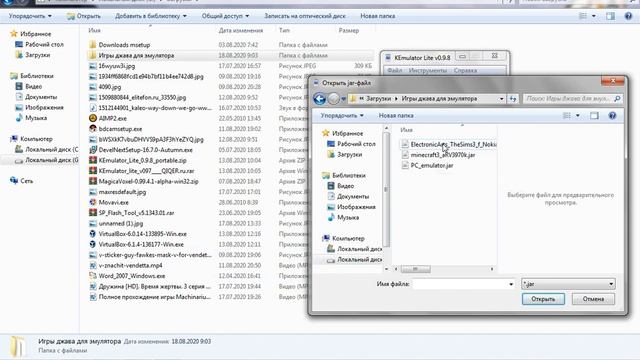This screenshot has height=360, width=640.
Task: Toggle the Explorer preview pane icon
Action: (610, 16)
